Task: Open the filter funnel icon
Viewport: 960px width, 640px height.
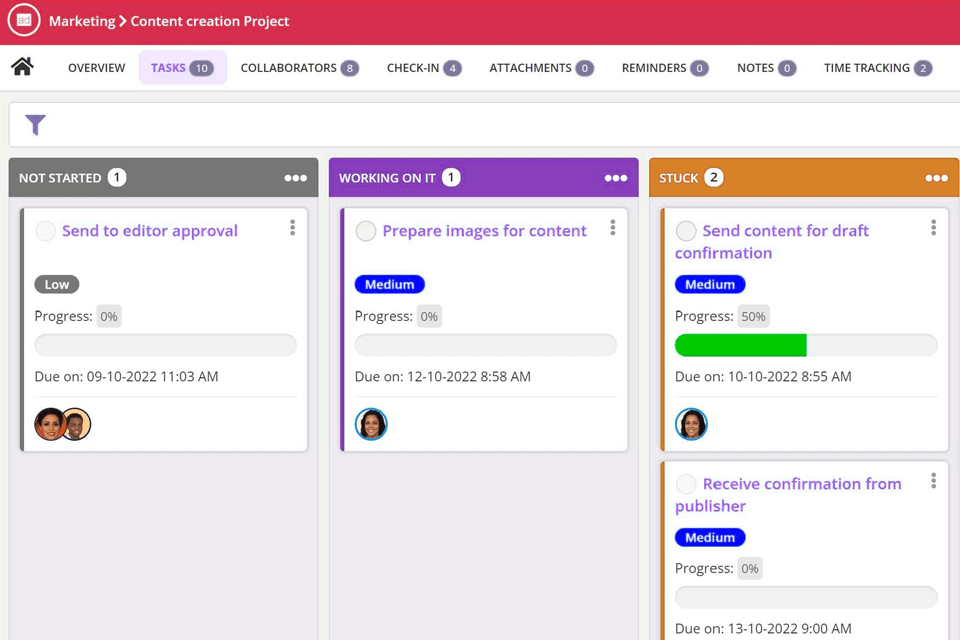Action: pos(35,125)
